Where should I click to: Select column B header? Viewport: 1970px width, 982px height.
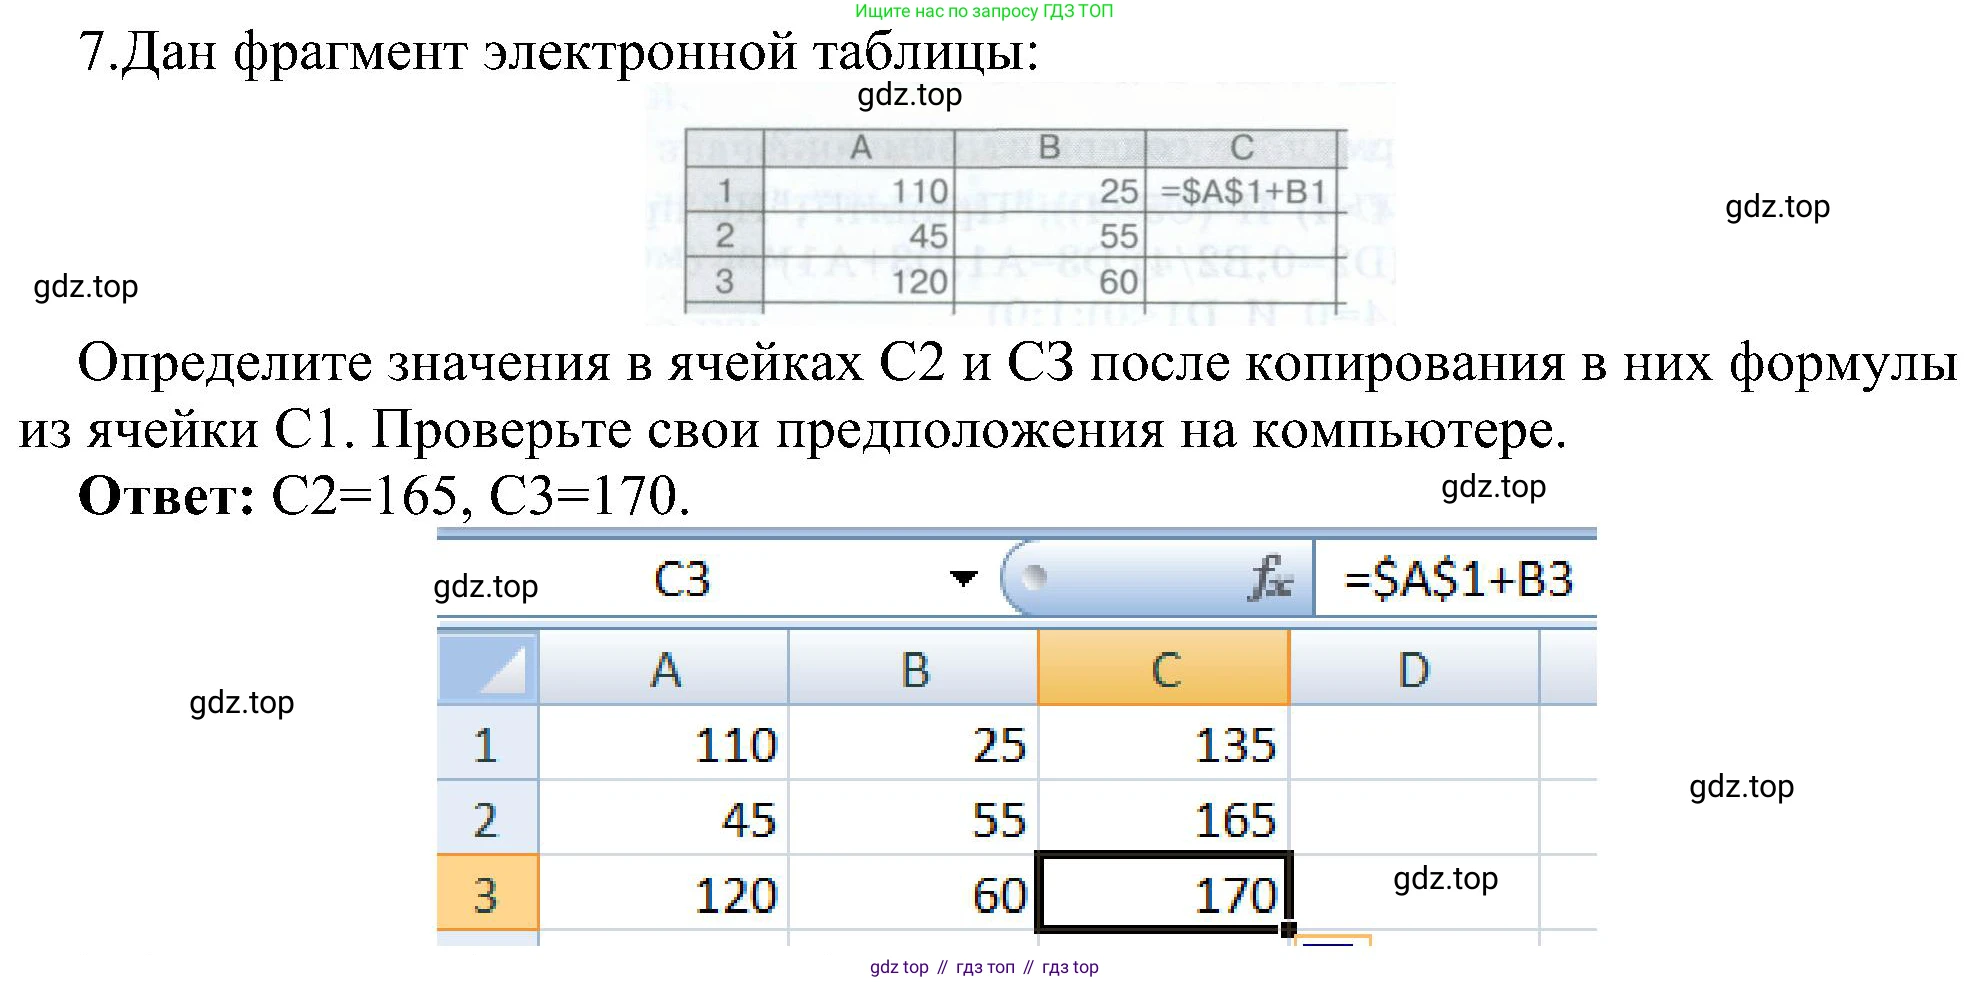tap(914, 669)
